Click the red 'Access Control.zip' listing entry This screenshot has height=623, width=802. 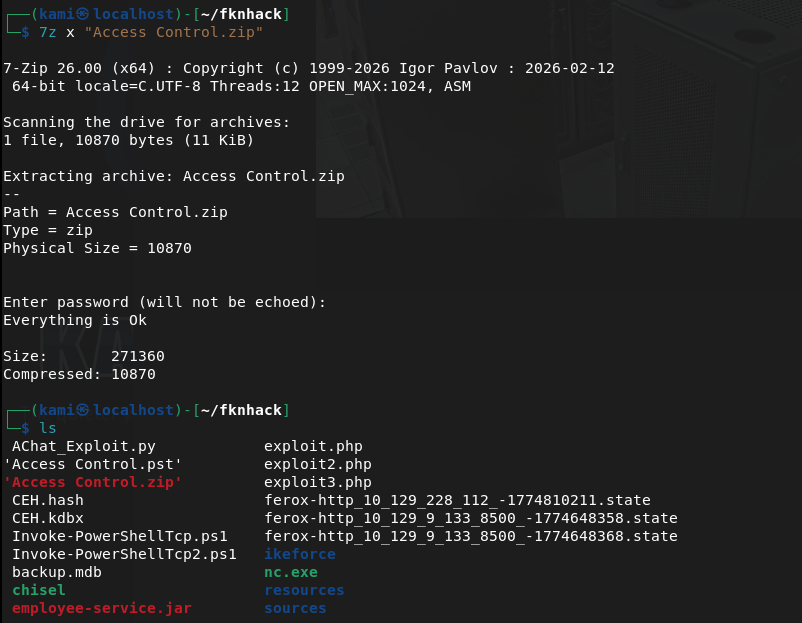(93, 482)
